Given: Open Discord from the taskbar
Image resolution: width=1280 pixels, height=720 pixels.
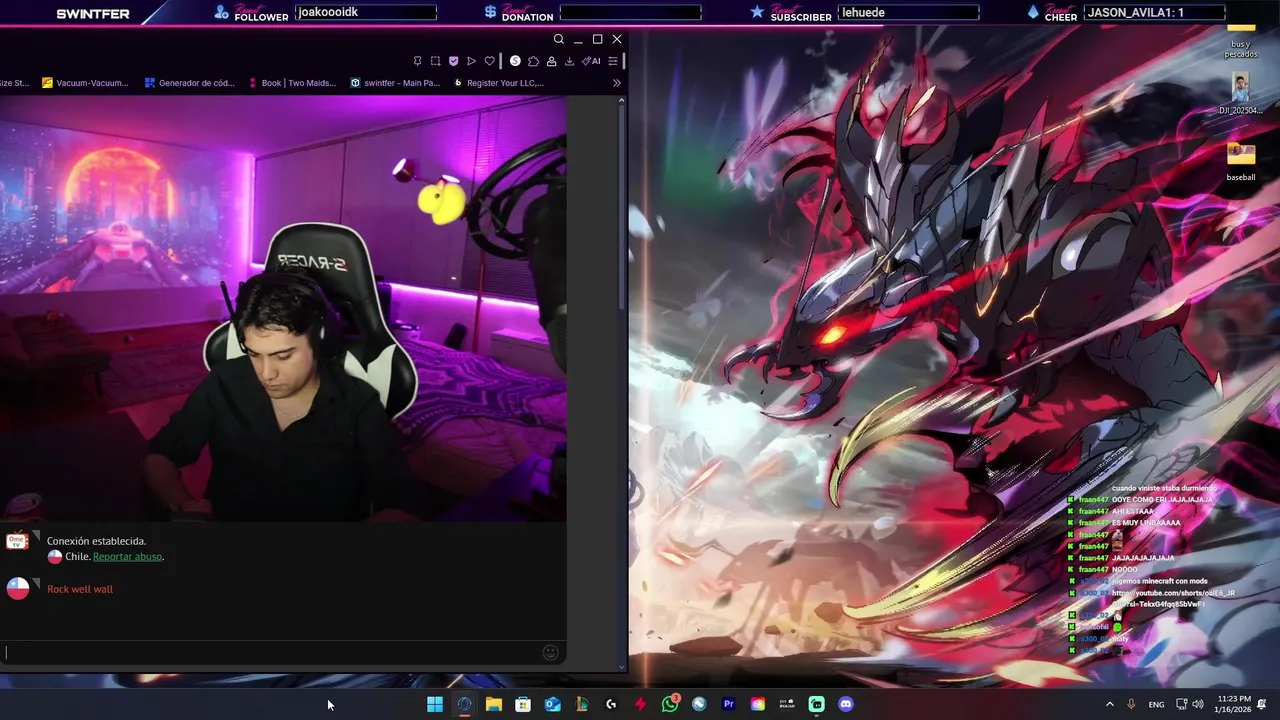Looking at the screenshot, I should 846,704.
